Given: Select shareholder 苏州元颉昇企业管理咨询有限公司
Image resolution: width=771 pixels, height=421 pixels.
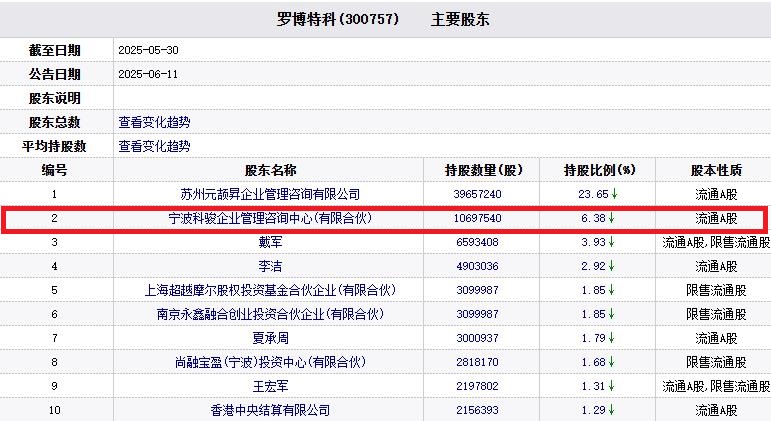Looking at the screenshot, I should [270, 194].
